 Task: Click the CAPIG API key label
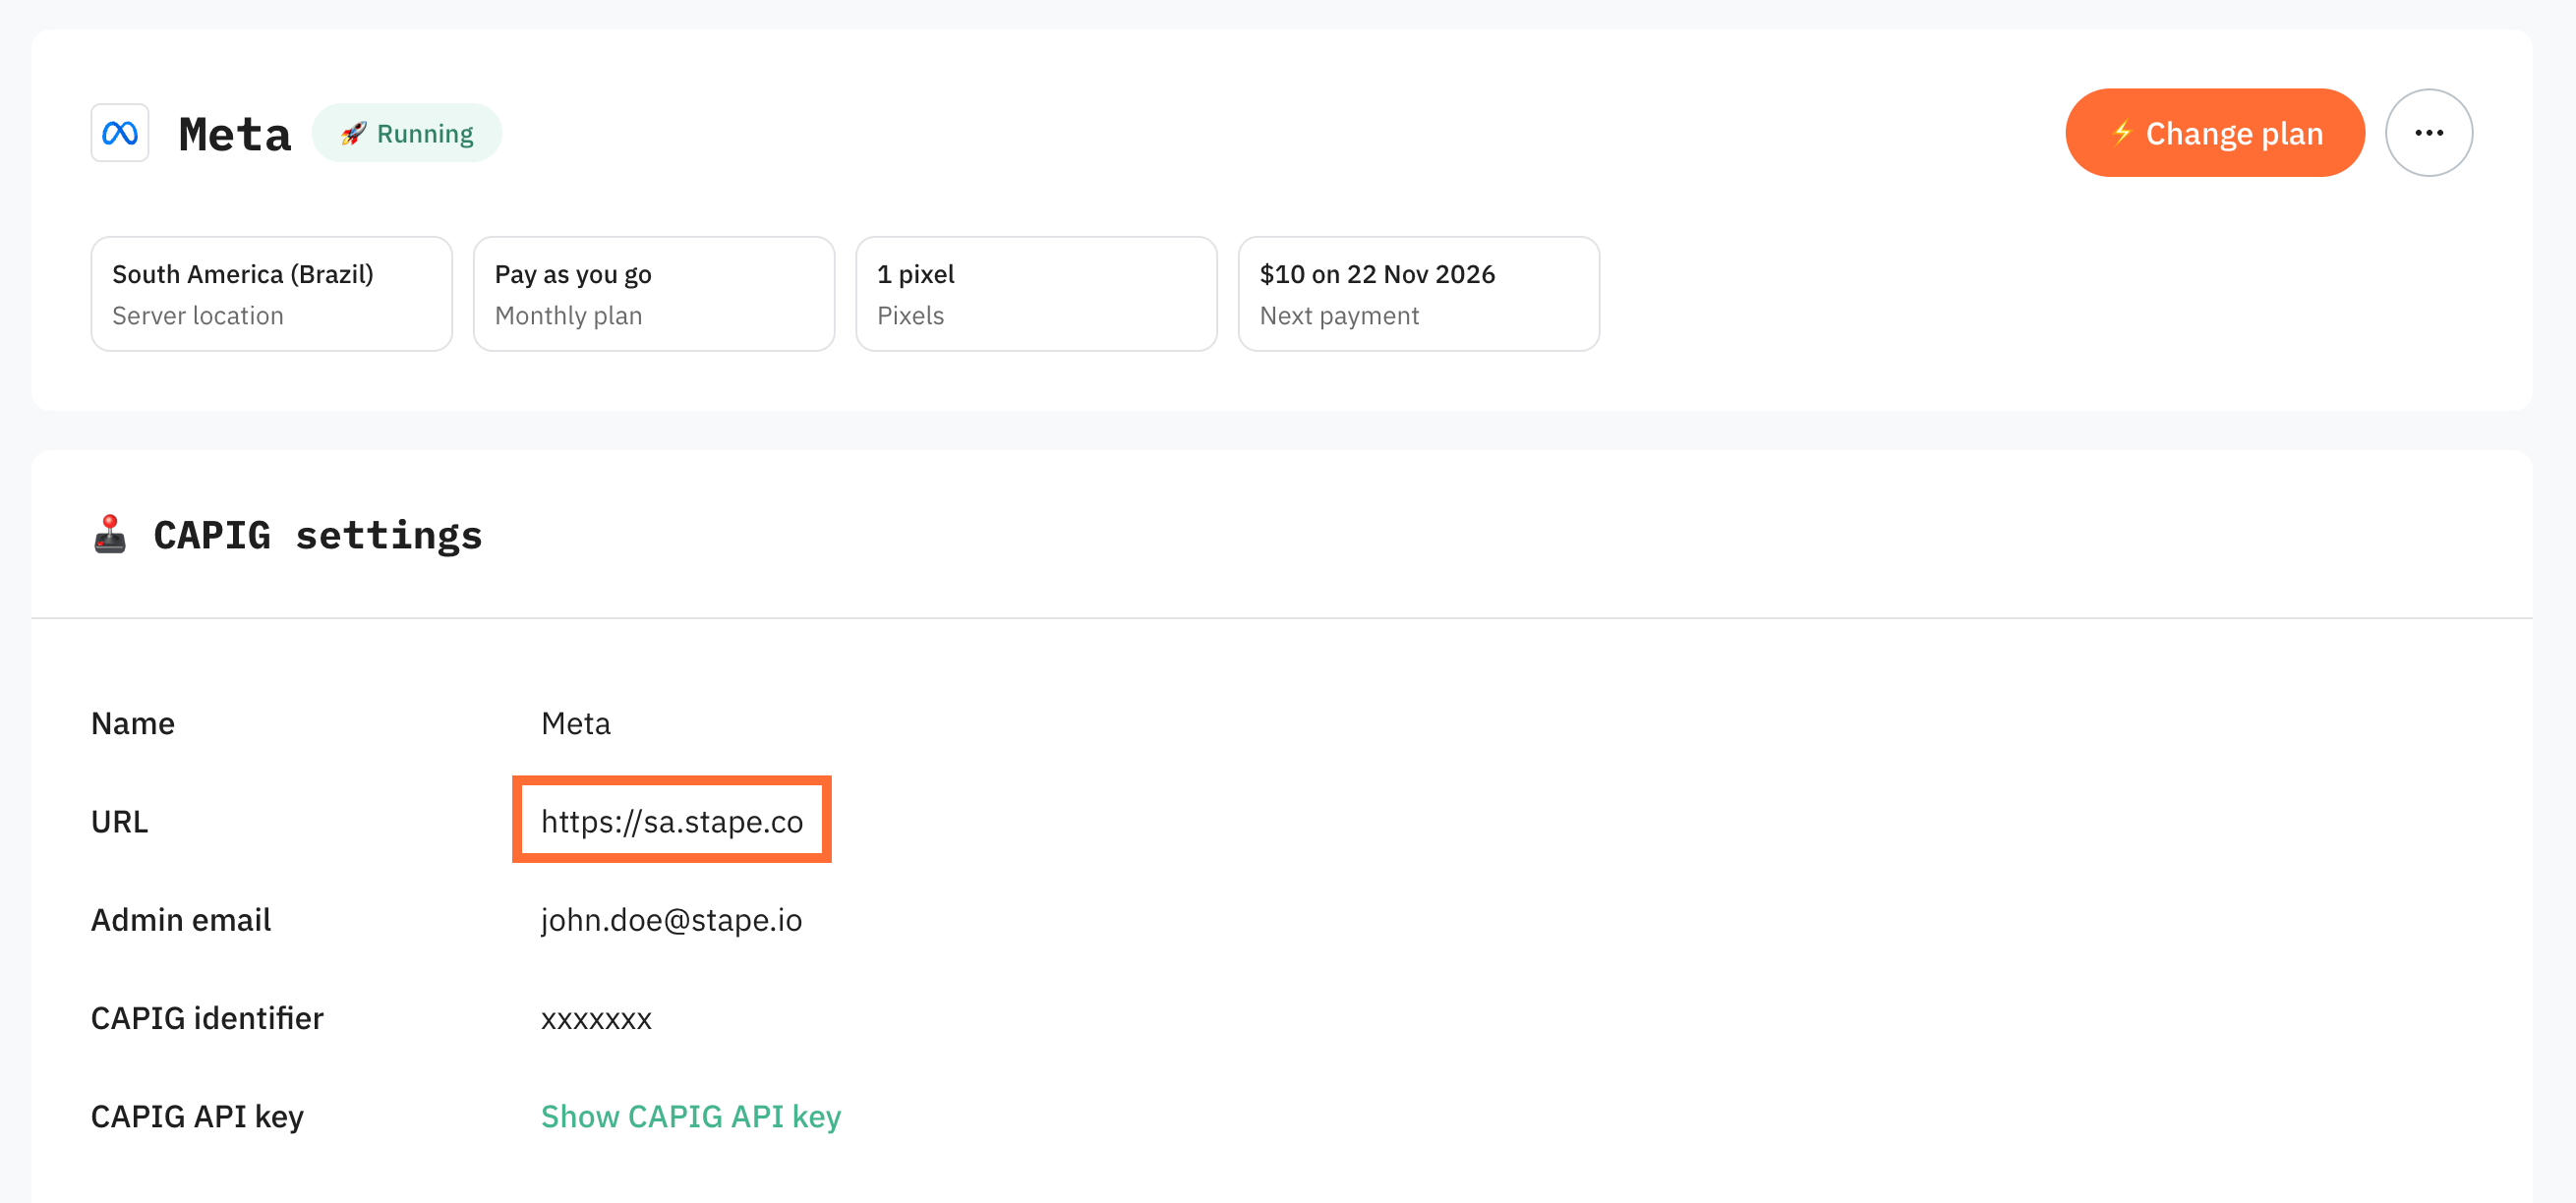197,1115
